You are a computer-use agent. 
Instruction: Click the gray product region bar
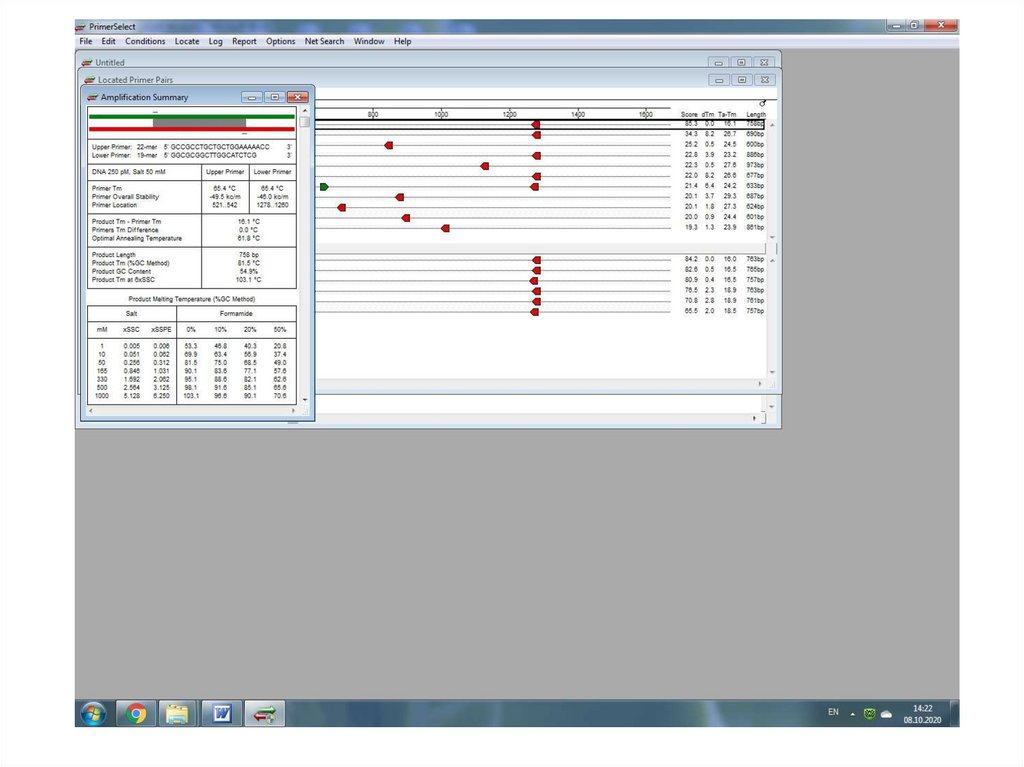point(199,123)
